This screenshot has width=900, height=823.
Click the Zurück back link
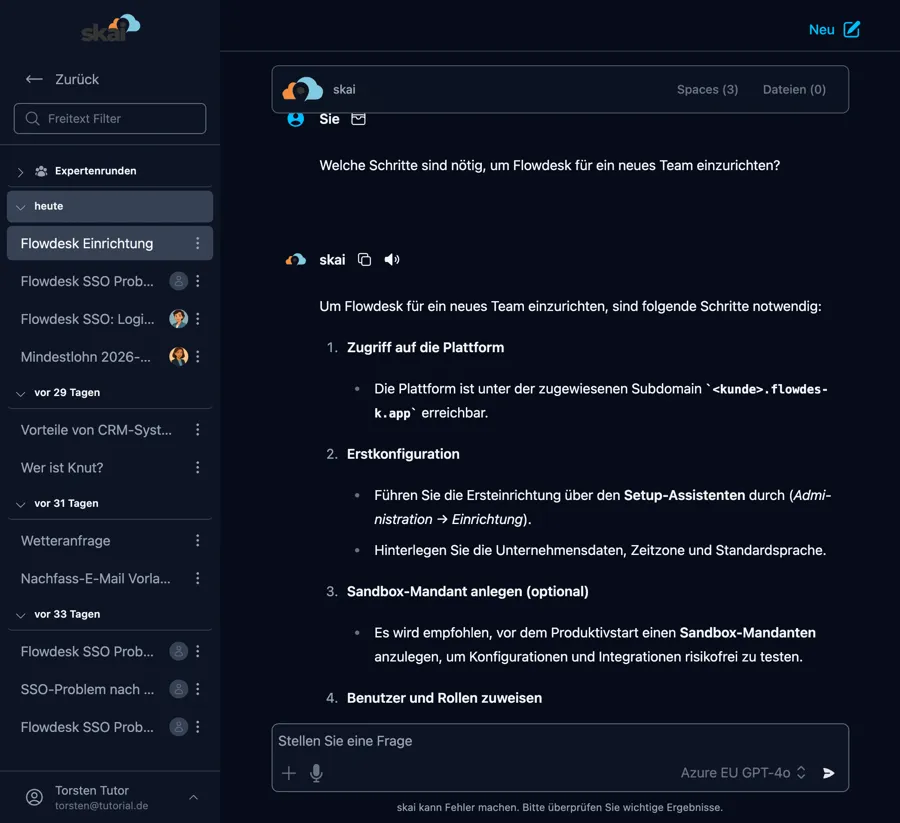tap(77, 79)
